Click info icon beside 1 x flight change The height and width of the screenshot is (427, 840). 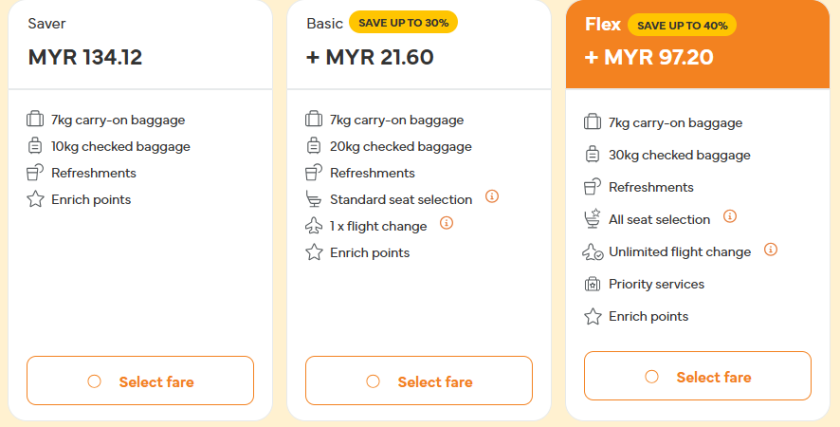[x=447, y=223]
